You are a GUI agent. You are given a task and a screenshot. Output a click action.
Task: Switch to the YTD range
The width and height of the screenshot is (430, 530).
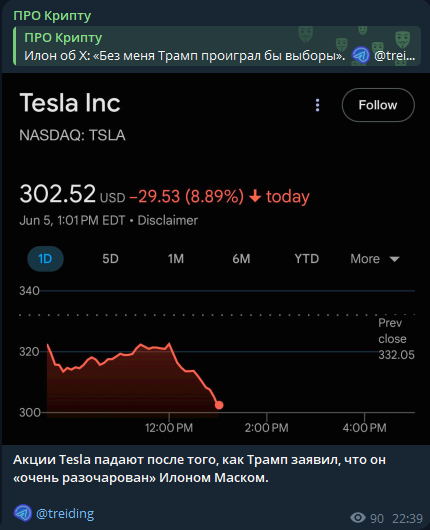307,259
